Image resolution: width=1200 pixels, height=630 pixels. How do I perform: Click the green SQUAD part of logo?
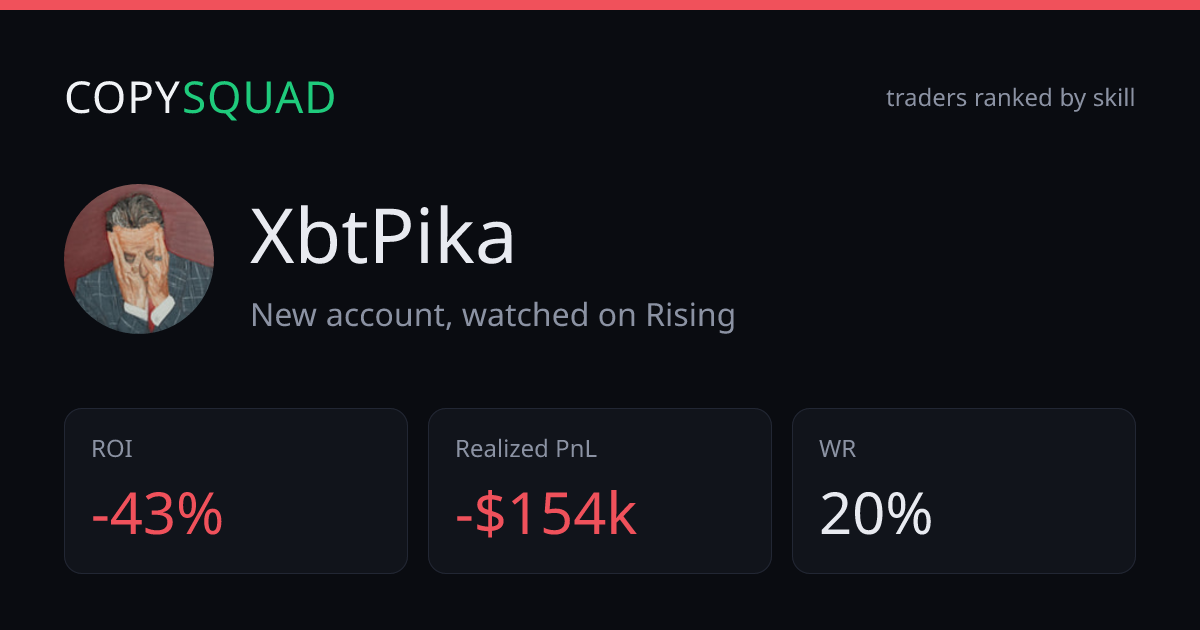point(259,98)
